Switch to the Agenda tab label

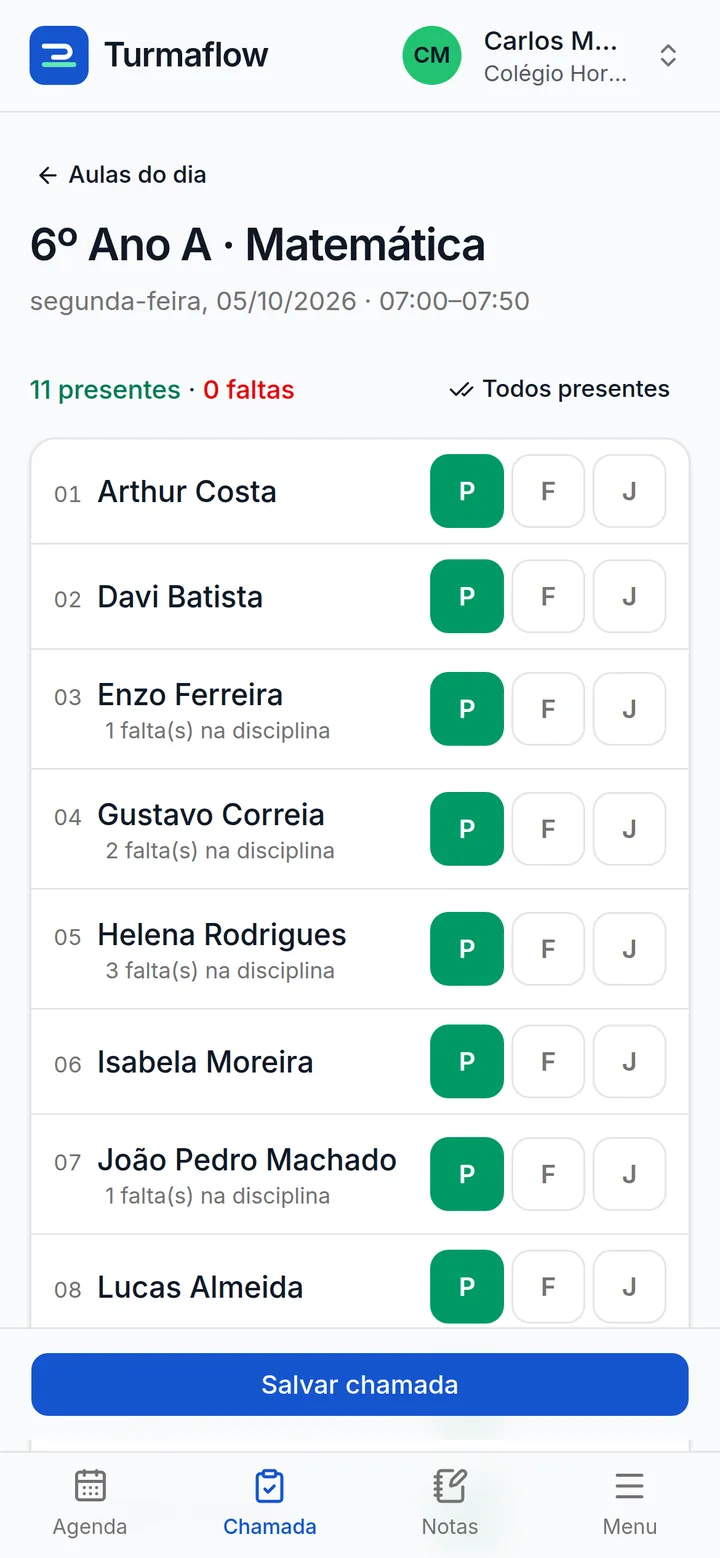pyautogui.click(x=90, y=1527)
